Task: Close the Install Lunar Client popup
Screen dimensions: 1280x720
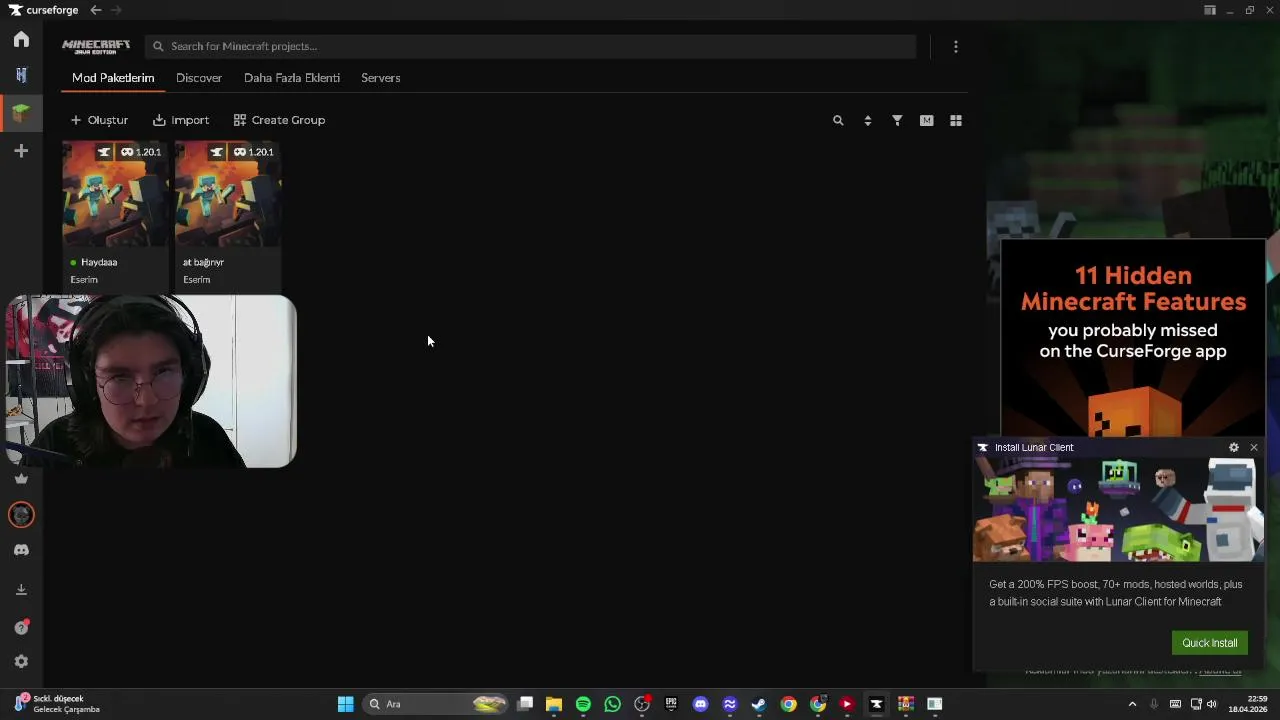Action: 1254,447
